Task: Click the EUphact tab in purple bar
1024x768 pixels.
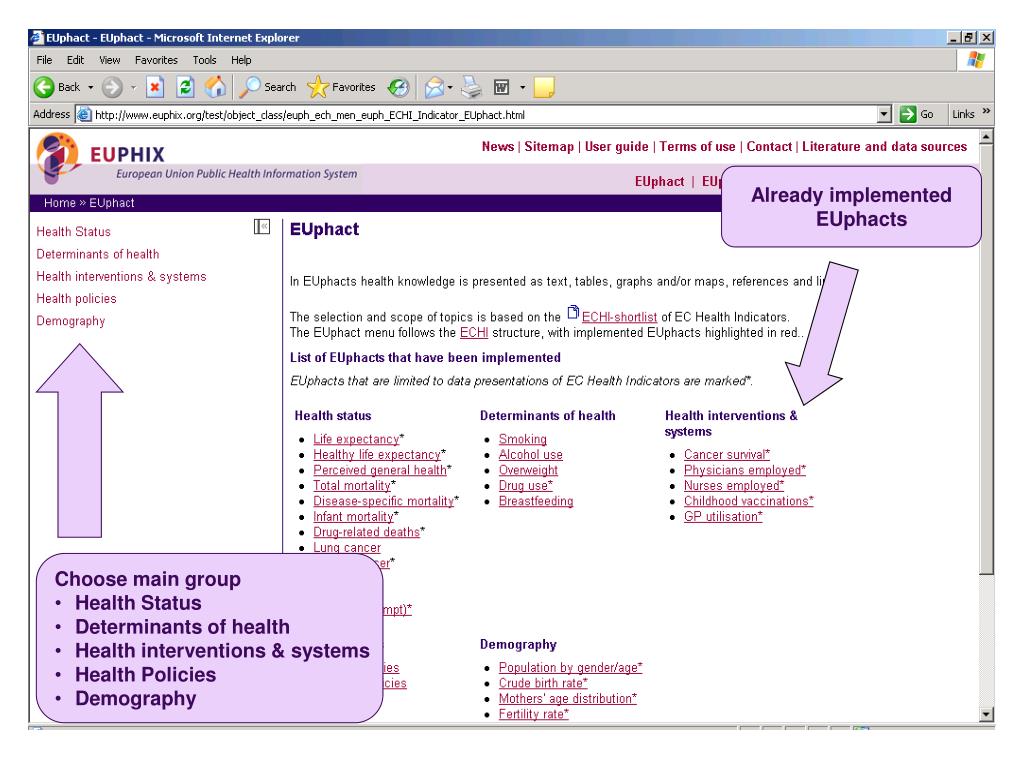Action: (659, 182)
